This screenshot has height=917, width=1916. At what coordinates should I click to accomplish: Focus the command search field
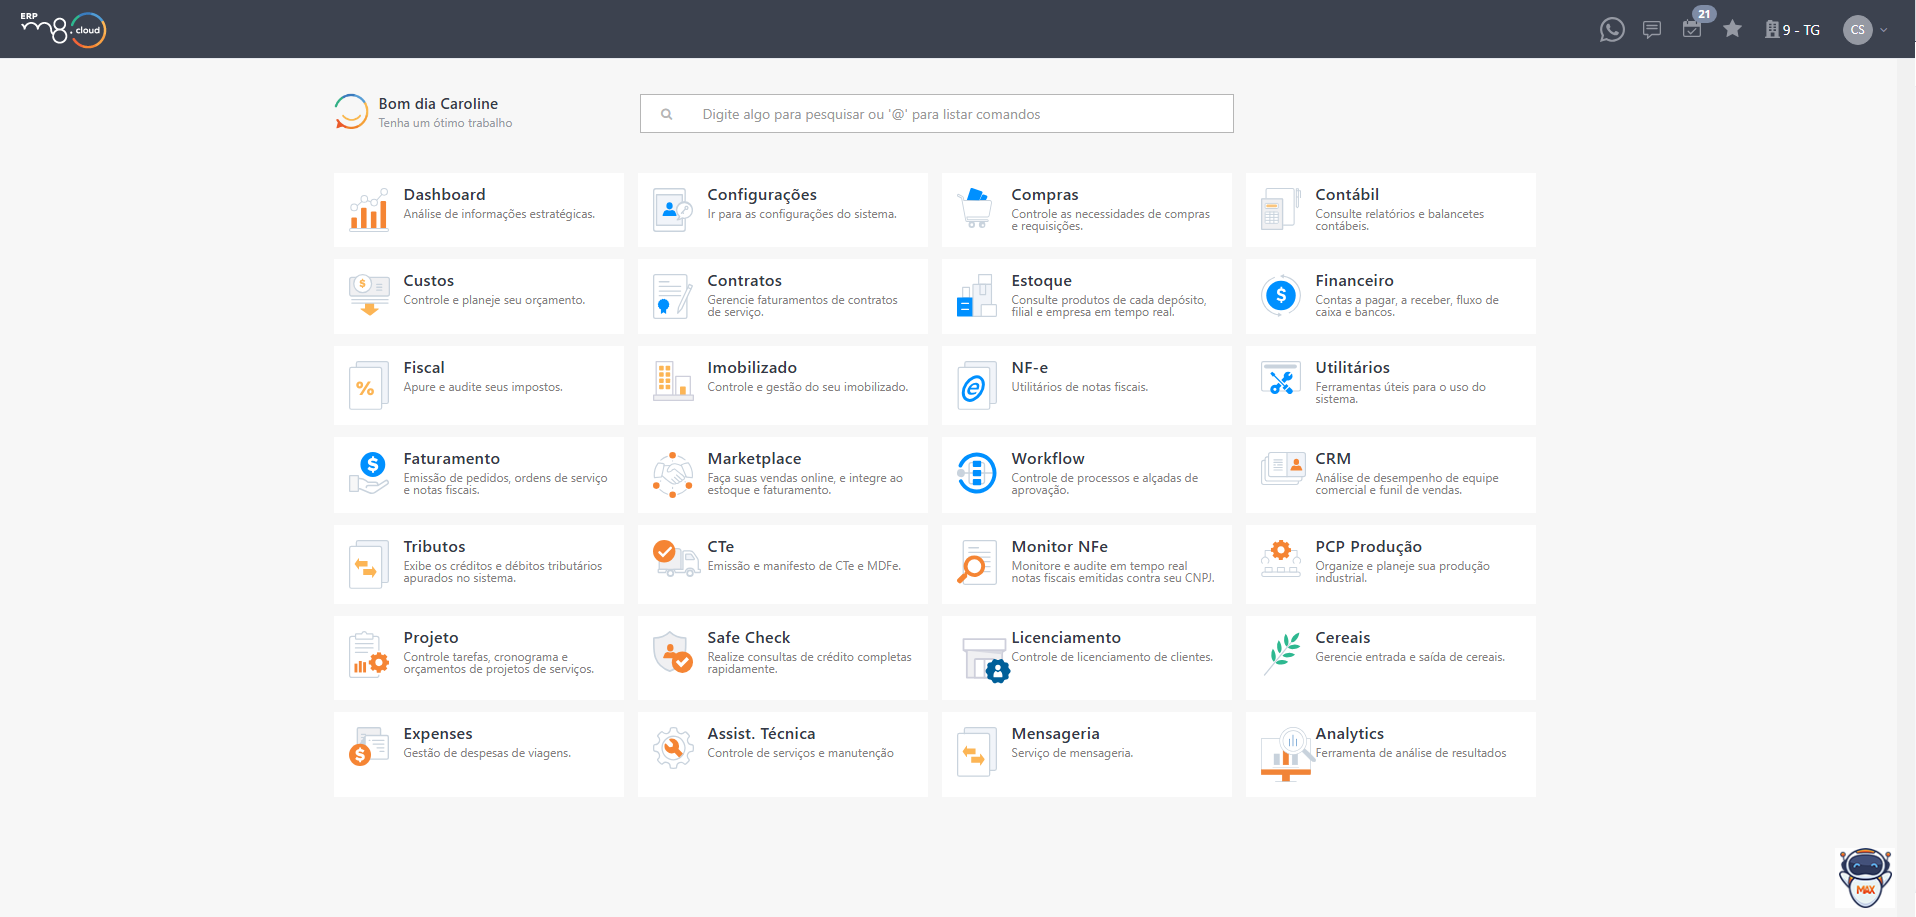(x=937, y=114)
